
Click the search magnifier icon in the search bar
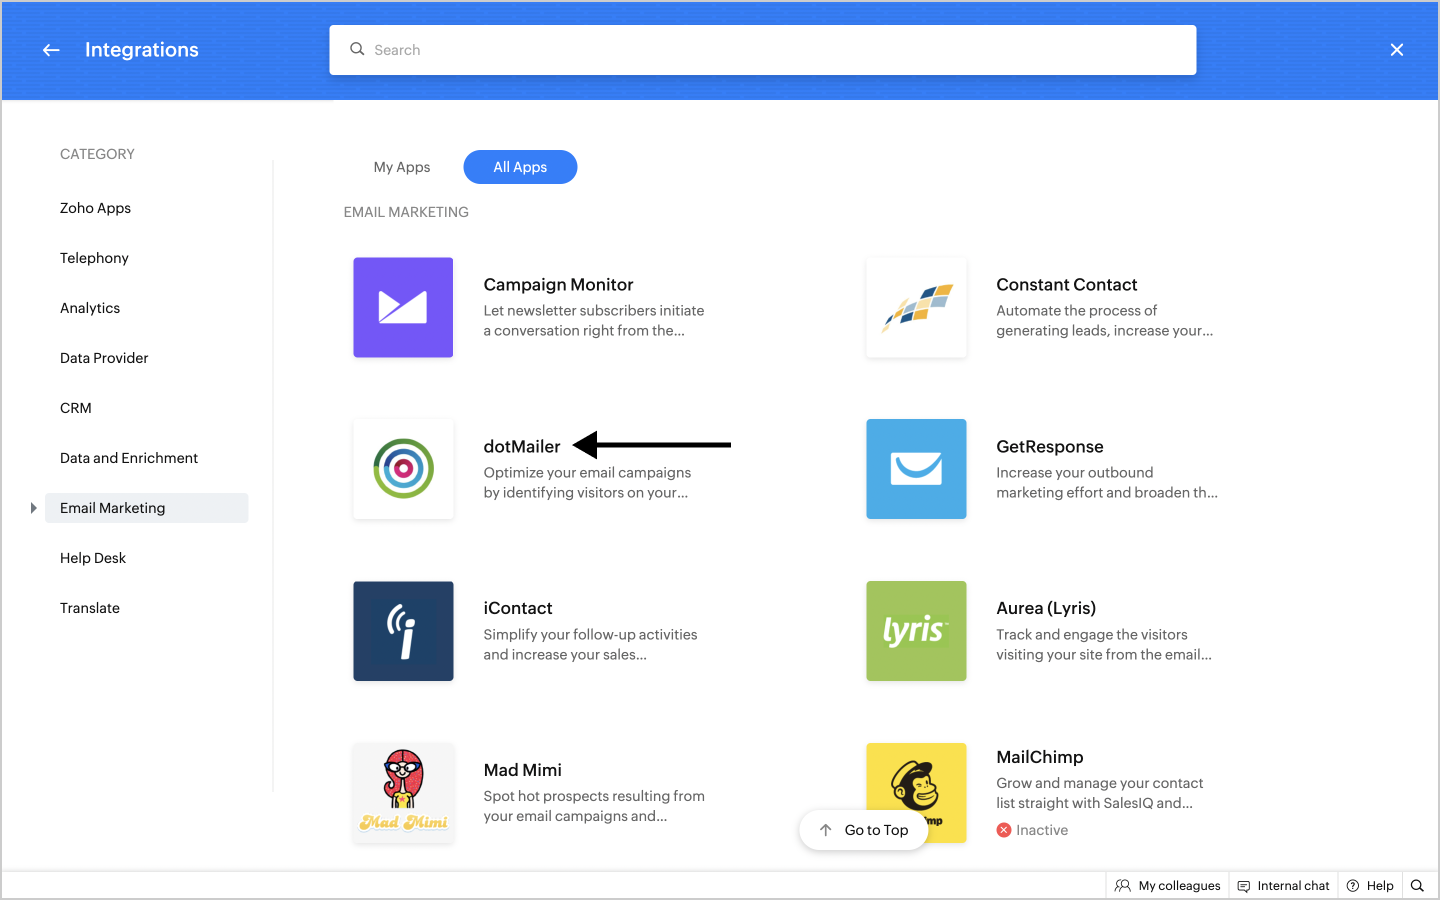[x=357, y=49]
